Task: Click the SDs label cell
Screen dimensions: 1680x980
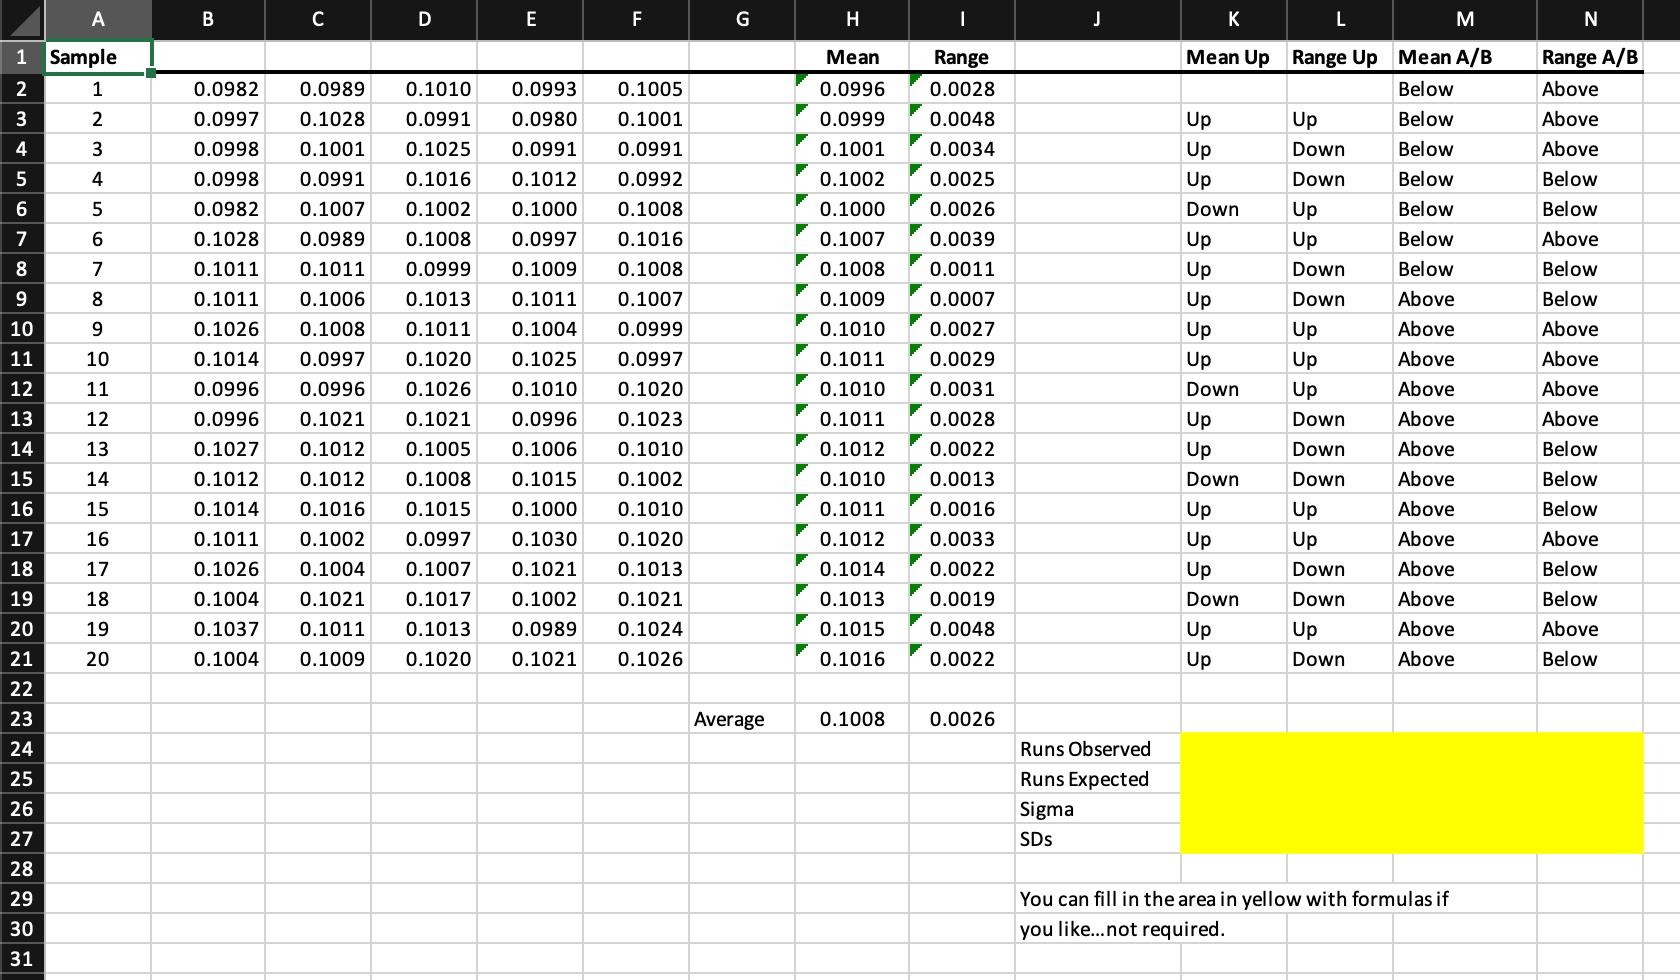Action: point(1098,839)
